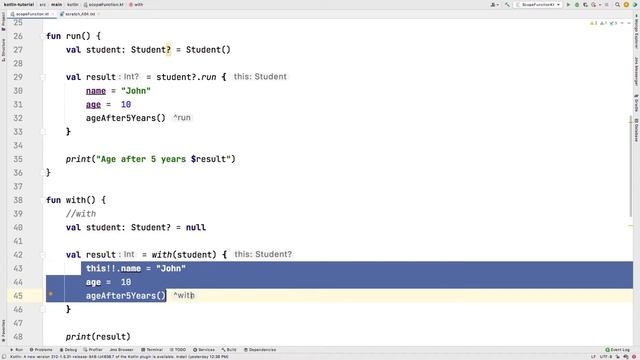Open the Structure tool window sidebar
Image resolution: width=640 pixels, height=360 pixels.
pyautogui.click(x=3, y=50)
